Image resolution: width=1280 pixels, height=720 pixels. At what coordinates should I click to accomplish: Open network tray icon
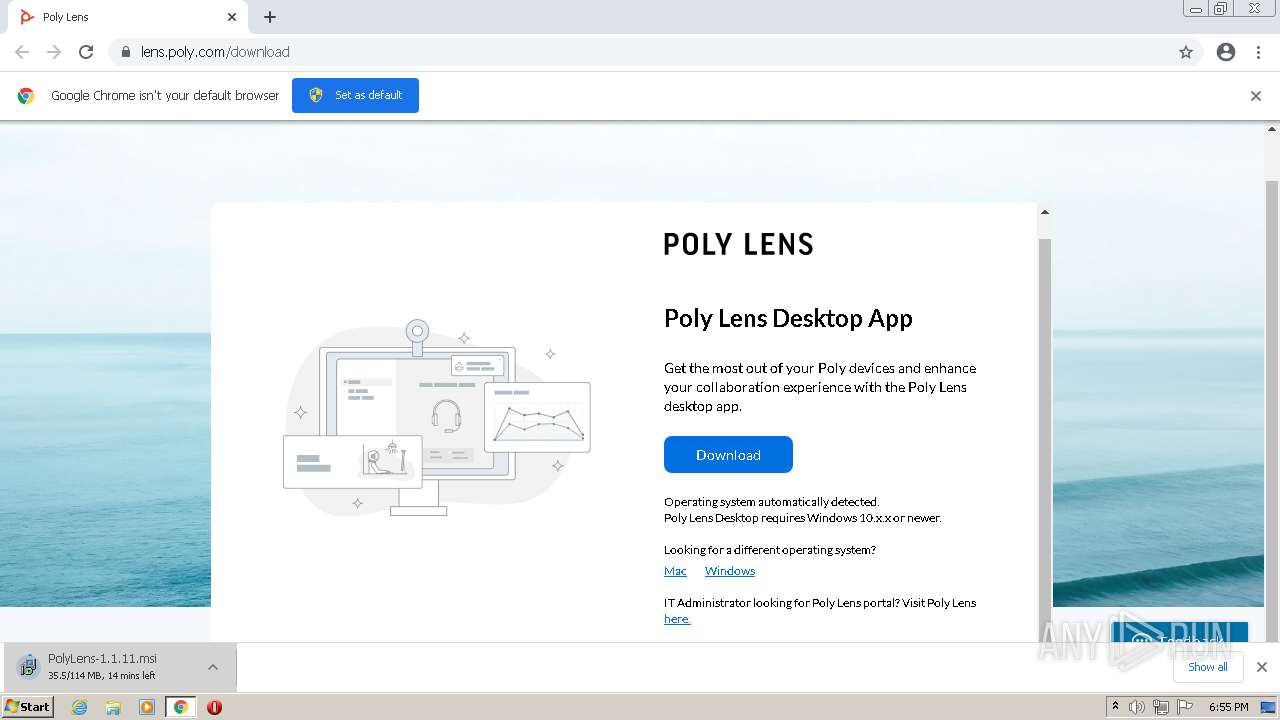point(1160,707)
